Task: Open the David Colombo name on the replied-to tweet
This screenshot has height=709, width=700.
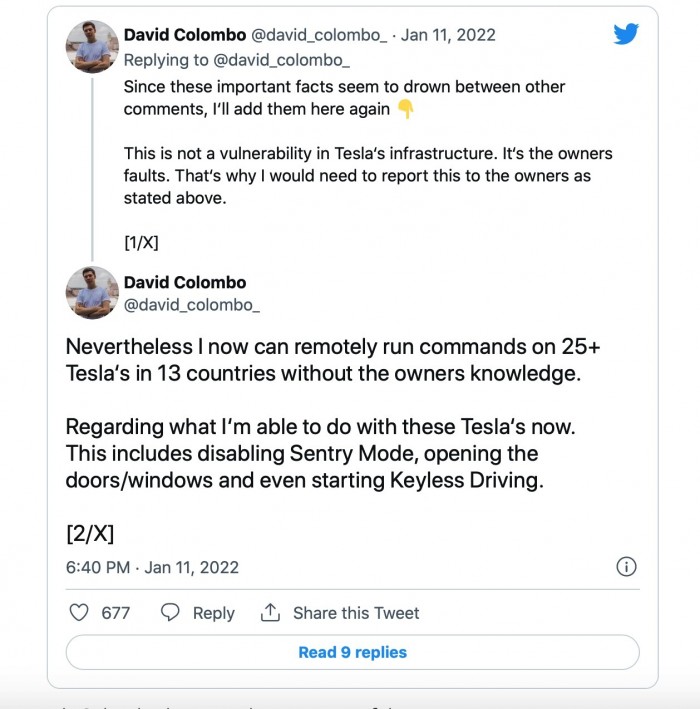Action: pyautogui.click(x=184, y=35)
